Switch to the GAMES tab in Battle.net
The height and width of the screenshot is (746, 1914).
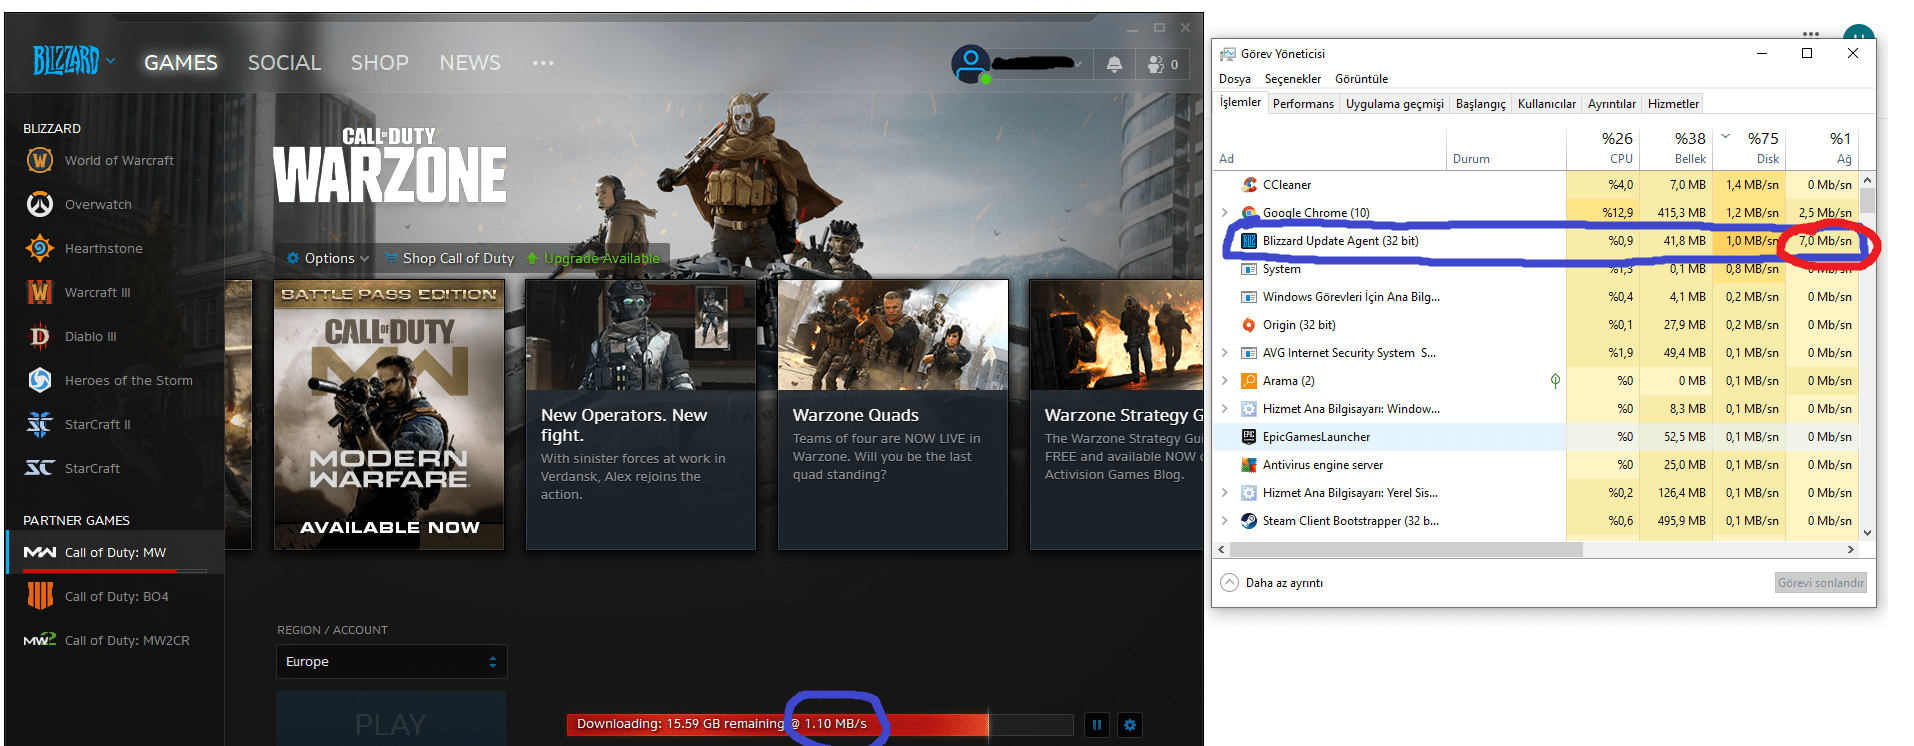[x=181, y=63]
